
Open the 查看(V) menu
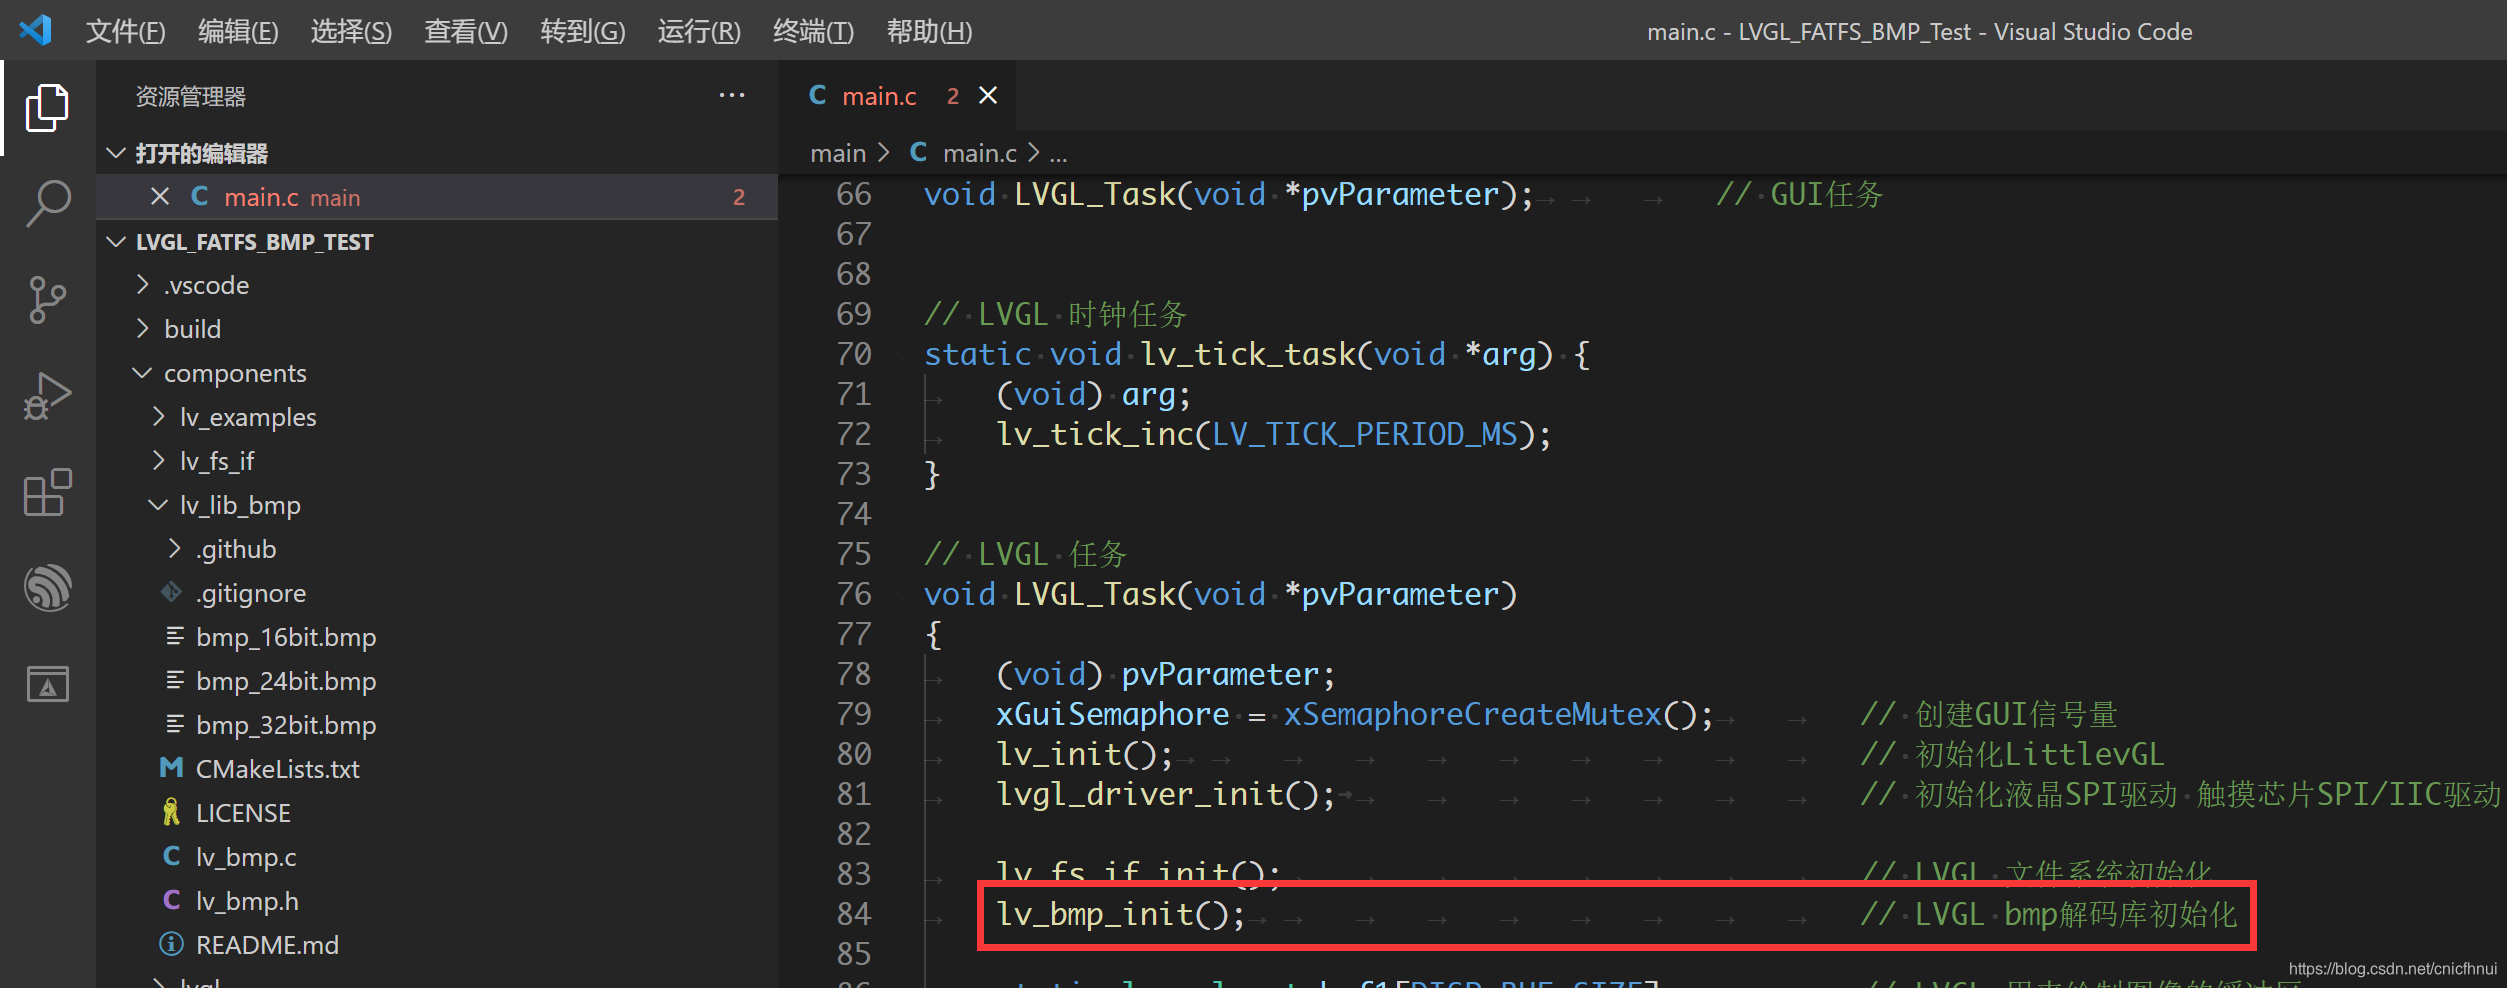pyautogui.click(x=466, y=32)
